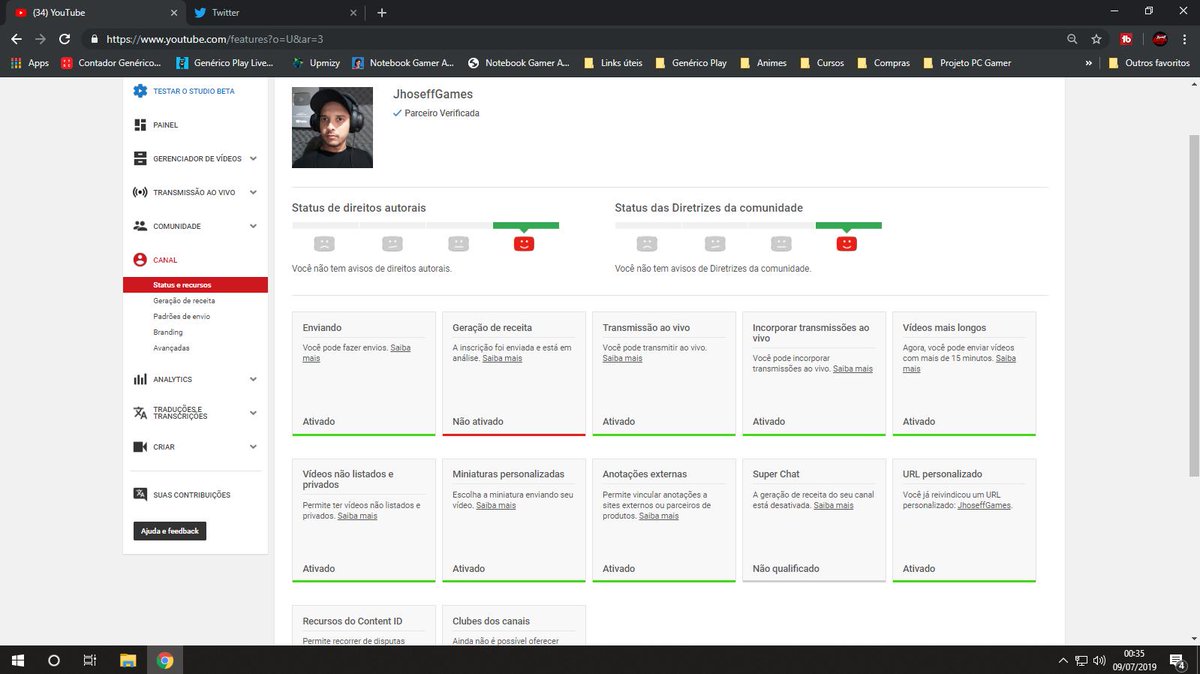Click the zoom magnifier icon in address bar

click(1072, 39)
